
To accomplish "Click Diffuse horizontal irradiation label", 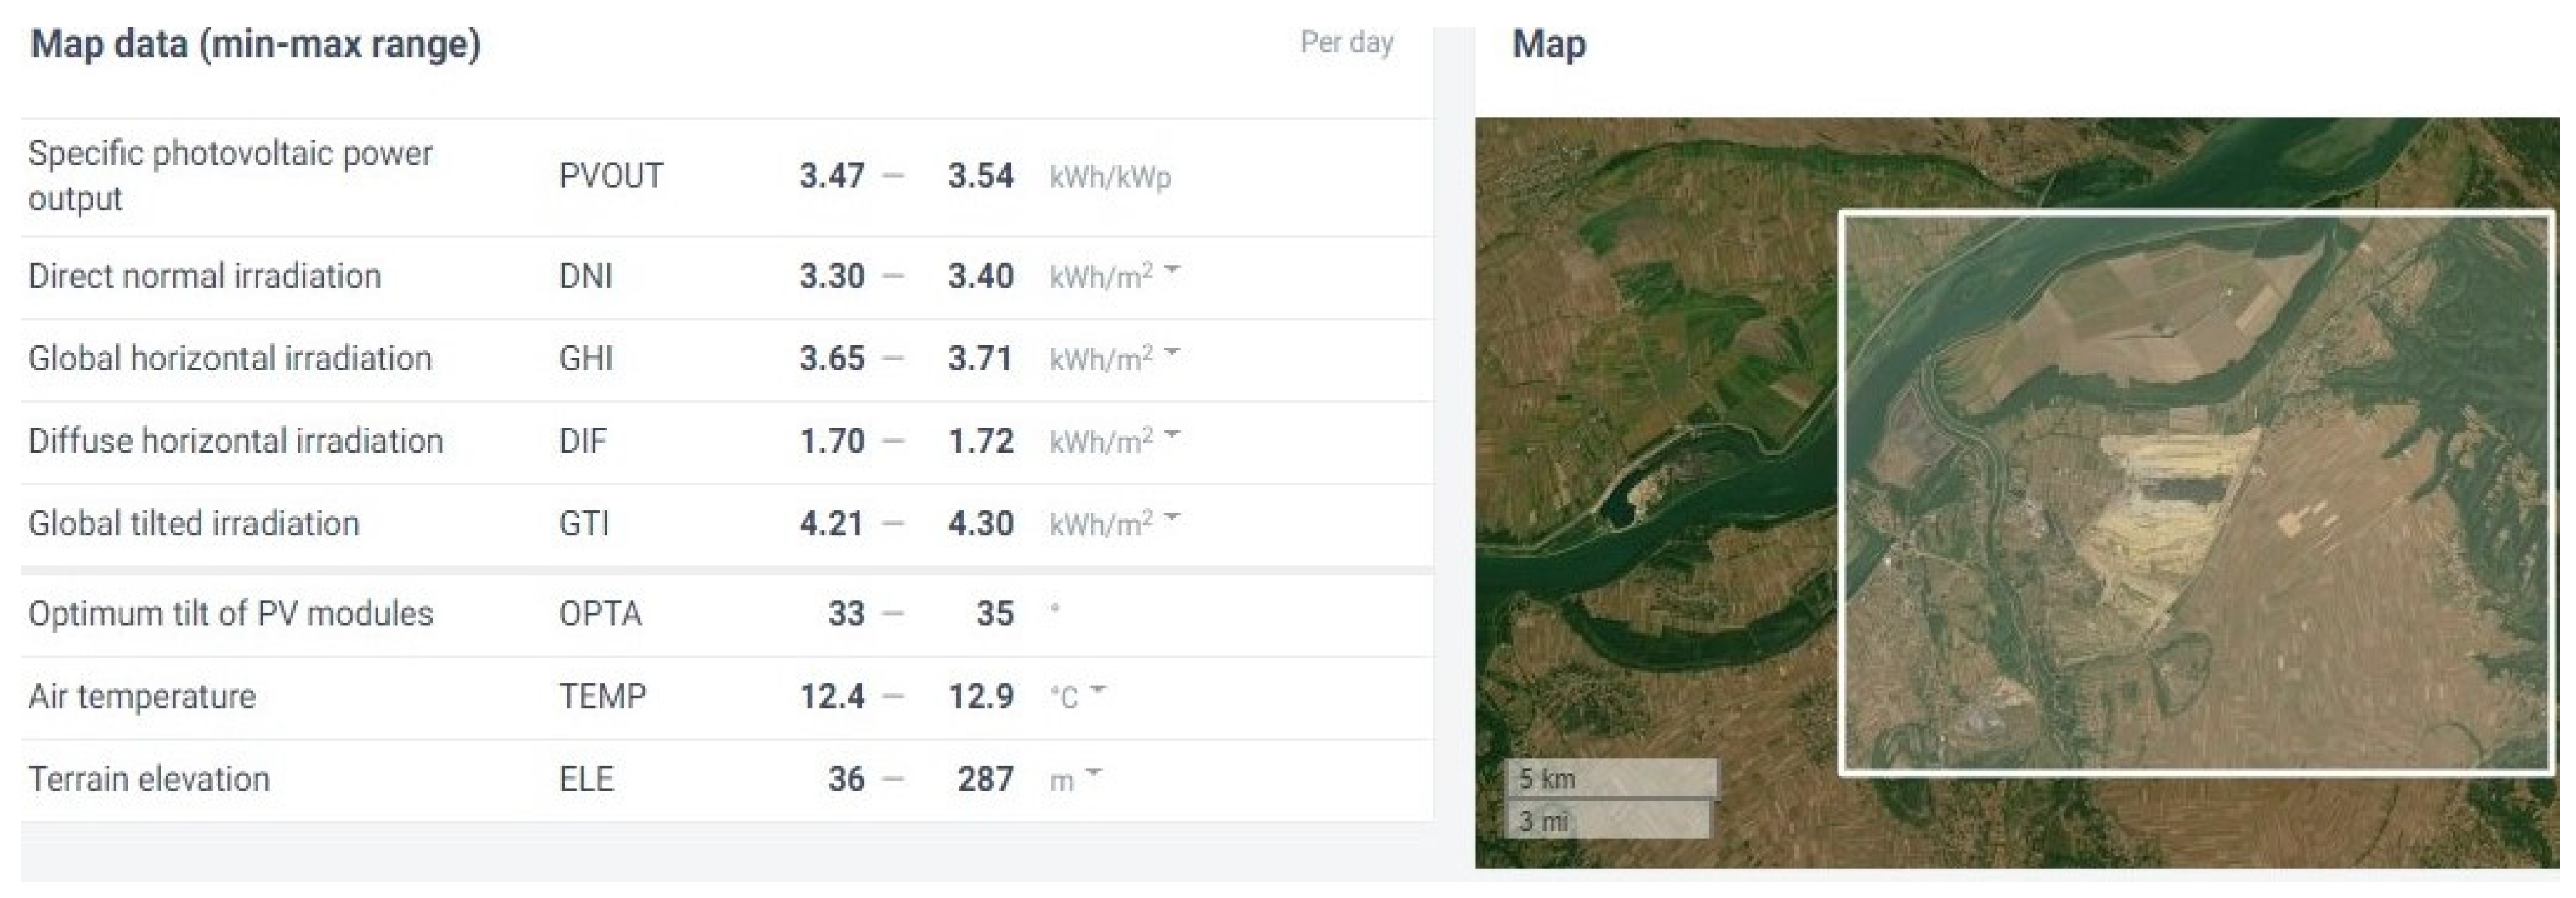I will [x=235, y=441].
